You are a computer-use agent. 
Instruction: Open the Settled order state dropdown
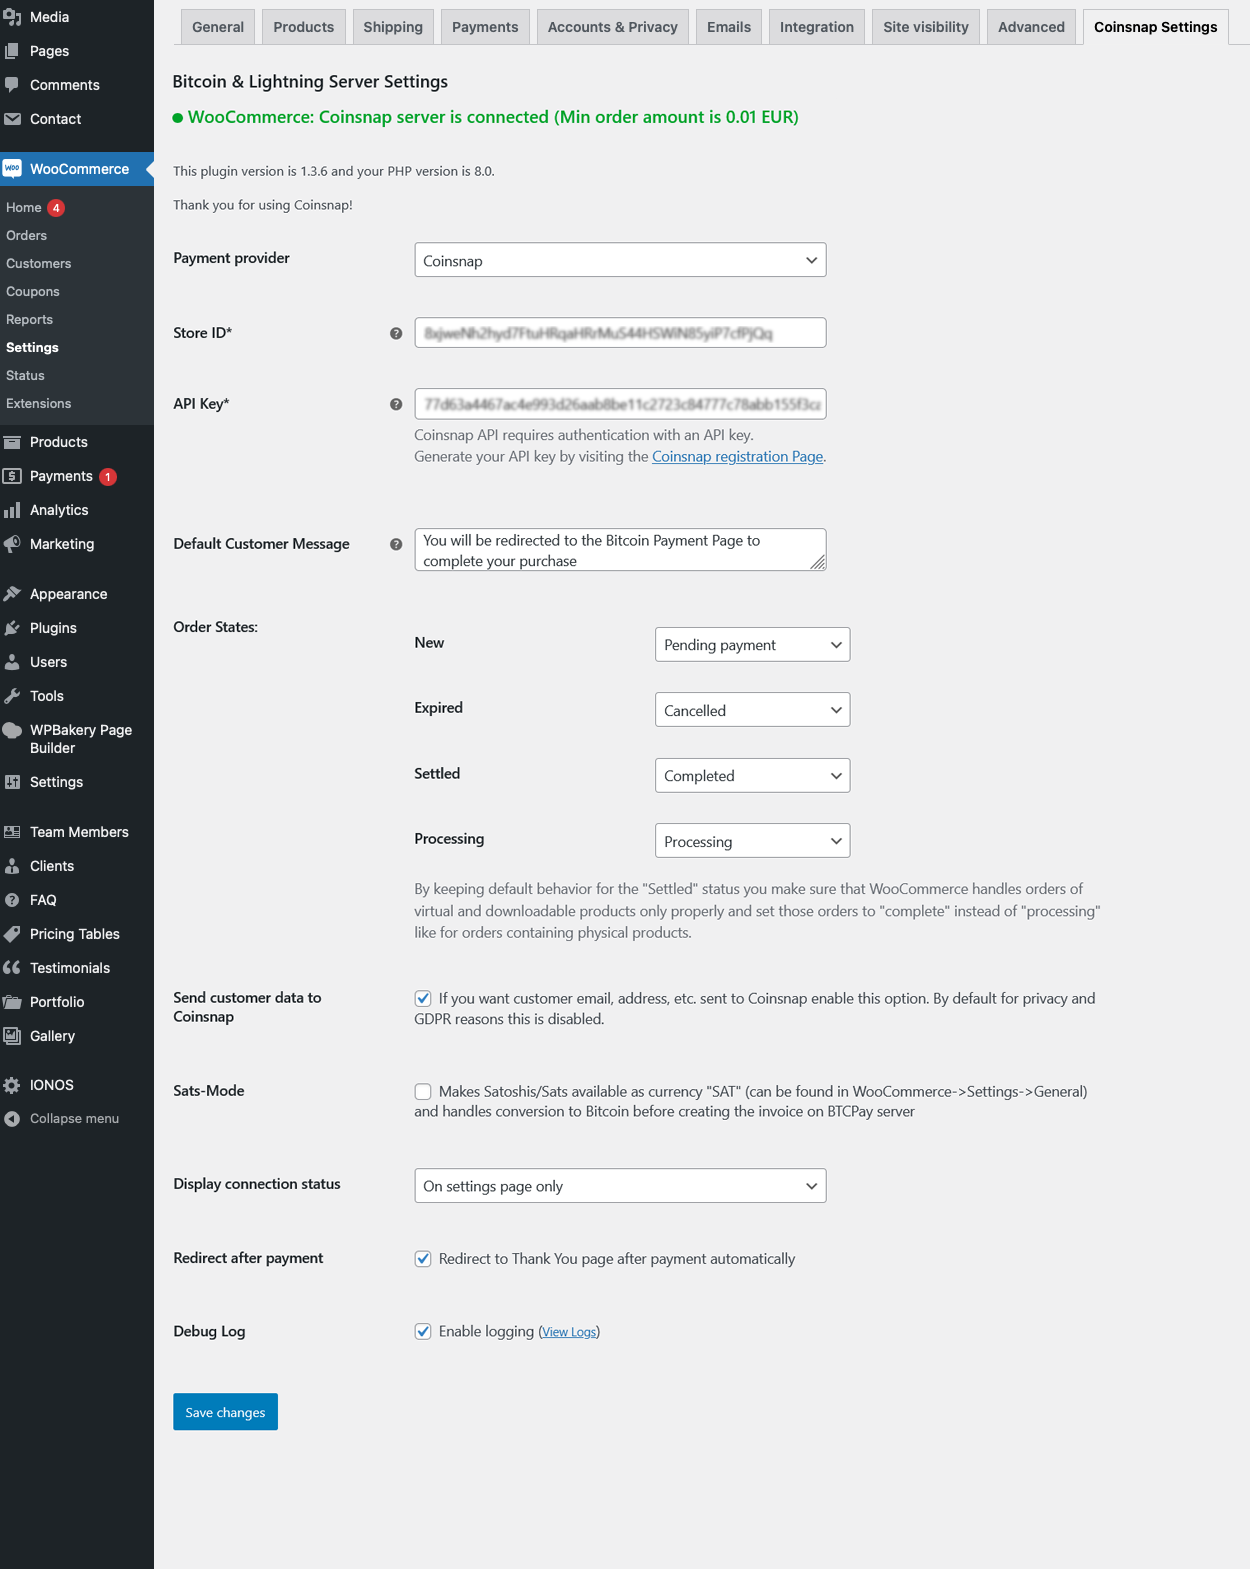pyautogui.click(x=752, y=776)
